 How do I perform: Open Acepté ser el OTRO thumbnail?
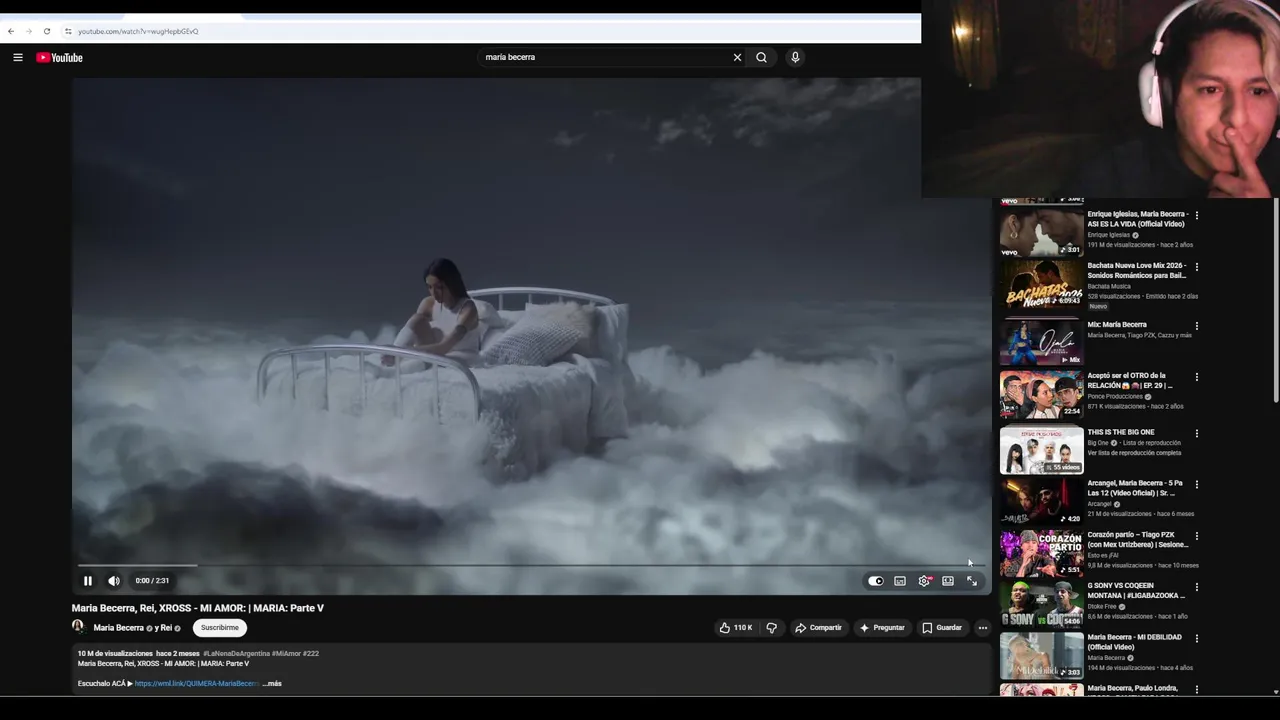[1041, 394]
